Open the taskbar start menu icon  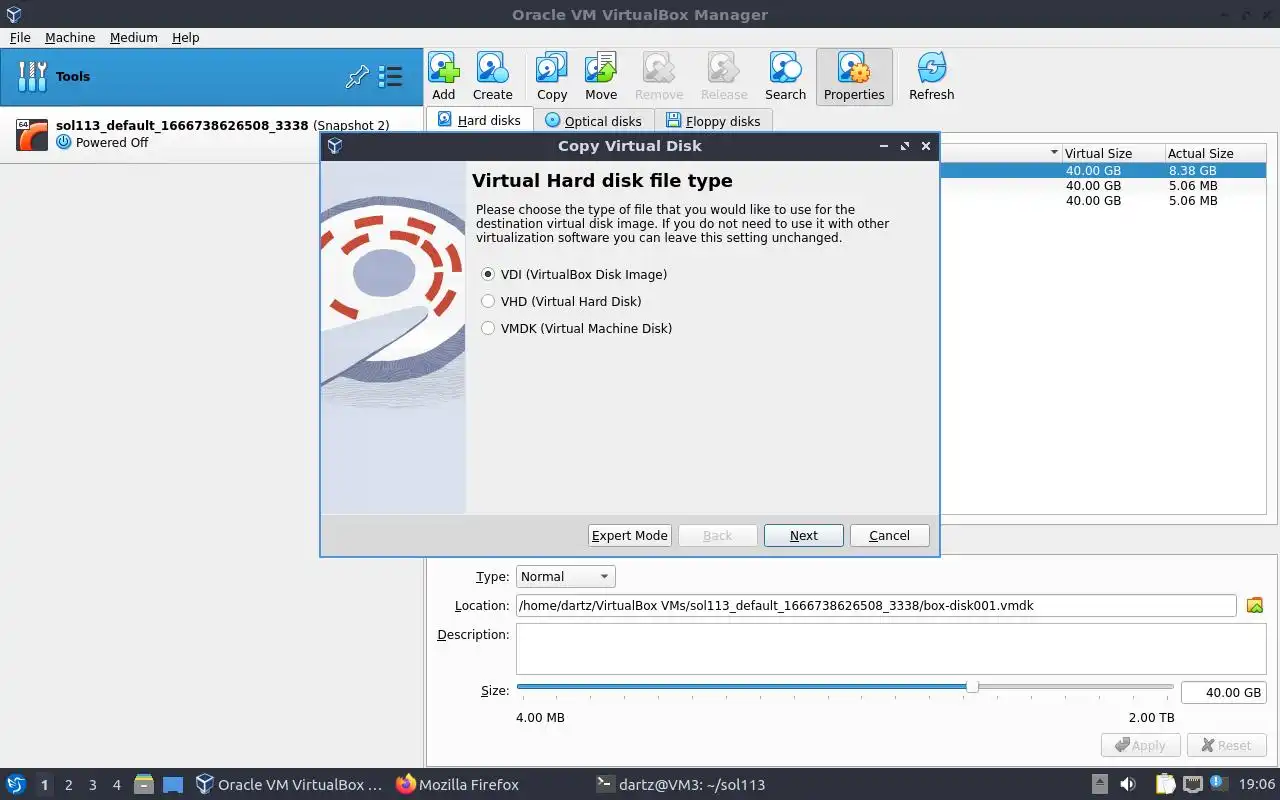click(16, 784)
